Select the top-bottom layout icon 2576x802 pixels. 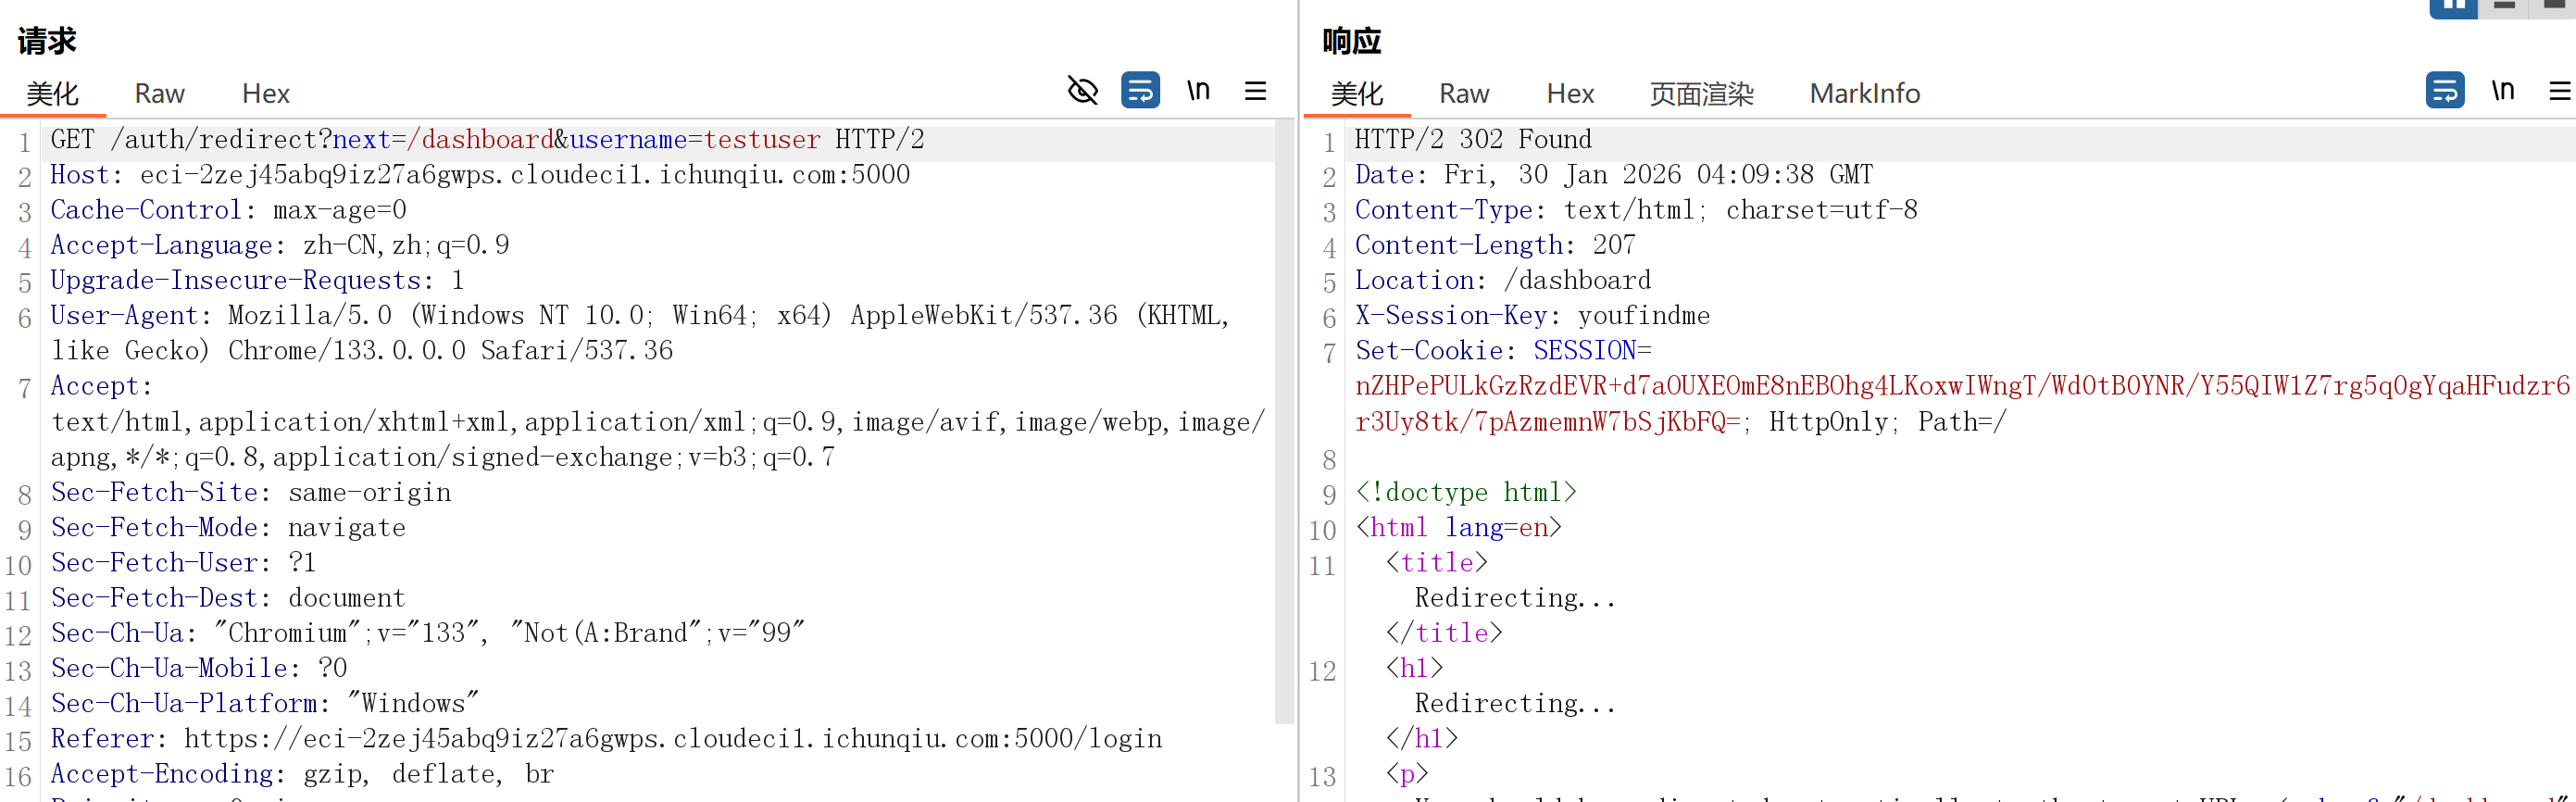click(2504, 7)
